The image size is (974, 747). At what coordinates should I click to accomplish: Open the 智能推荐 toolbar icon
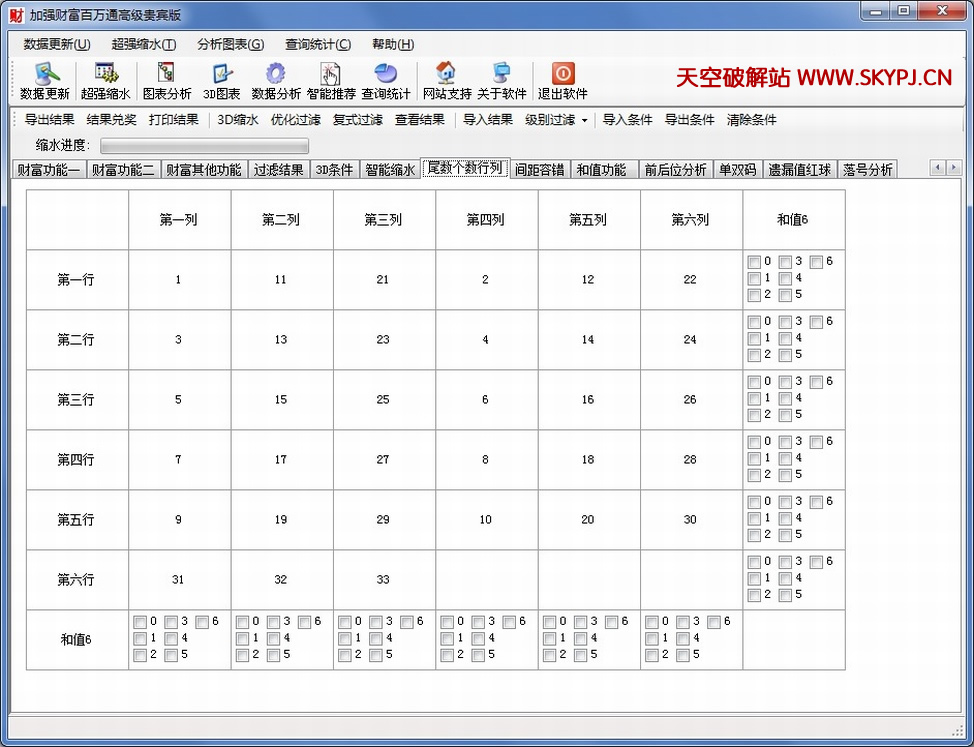point(331,75)
